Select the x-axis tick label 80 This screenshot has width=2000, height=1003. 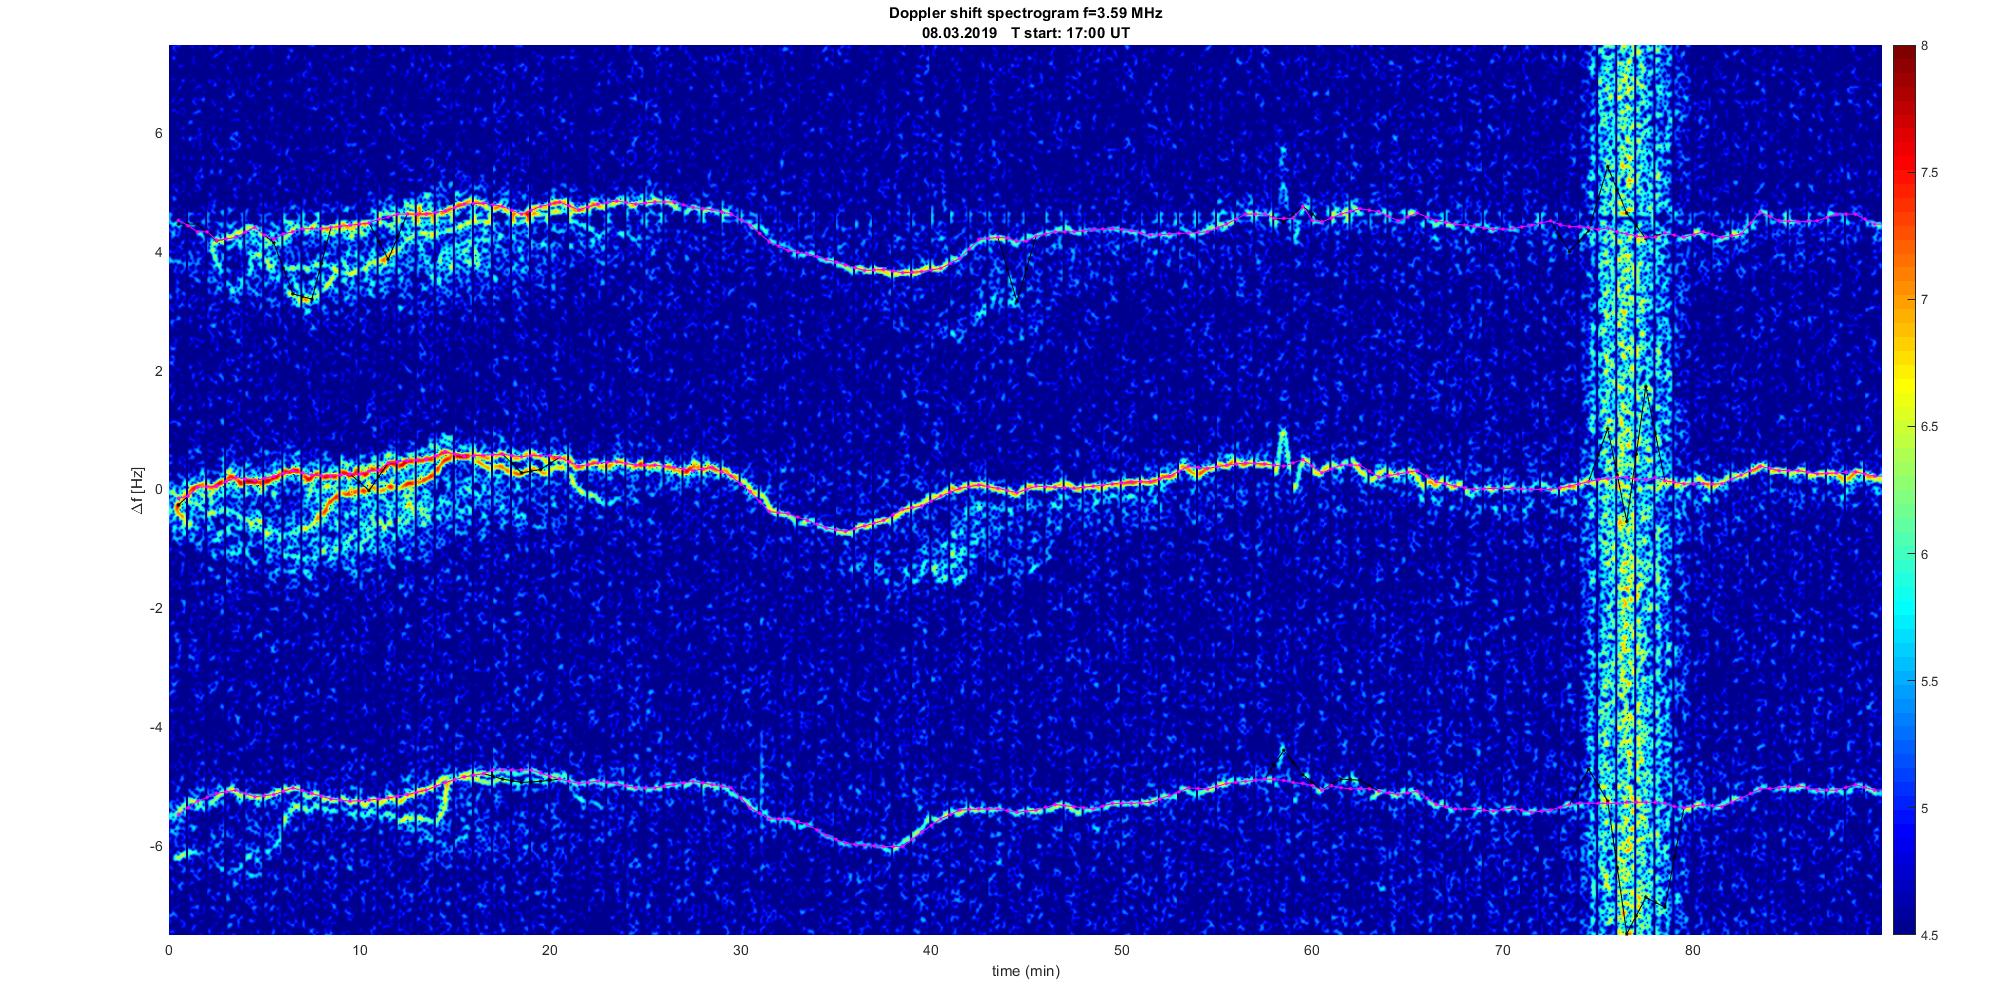pos(1693,950)
